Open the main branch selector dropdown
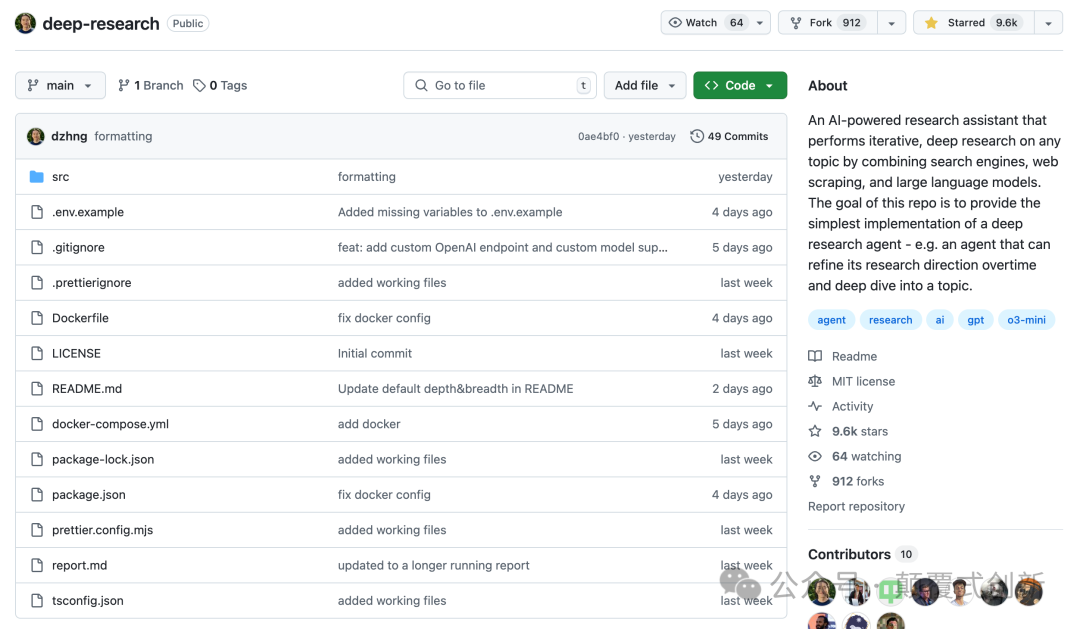Viewport: 1080px width, 629px height. pyautogui.click(x=60, y=85)
